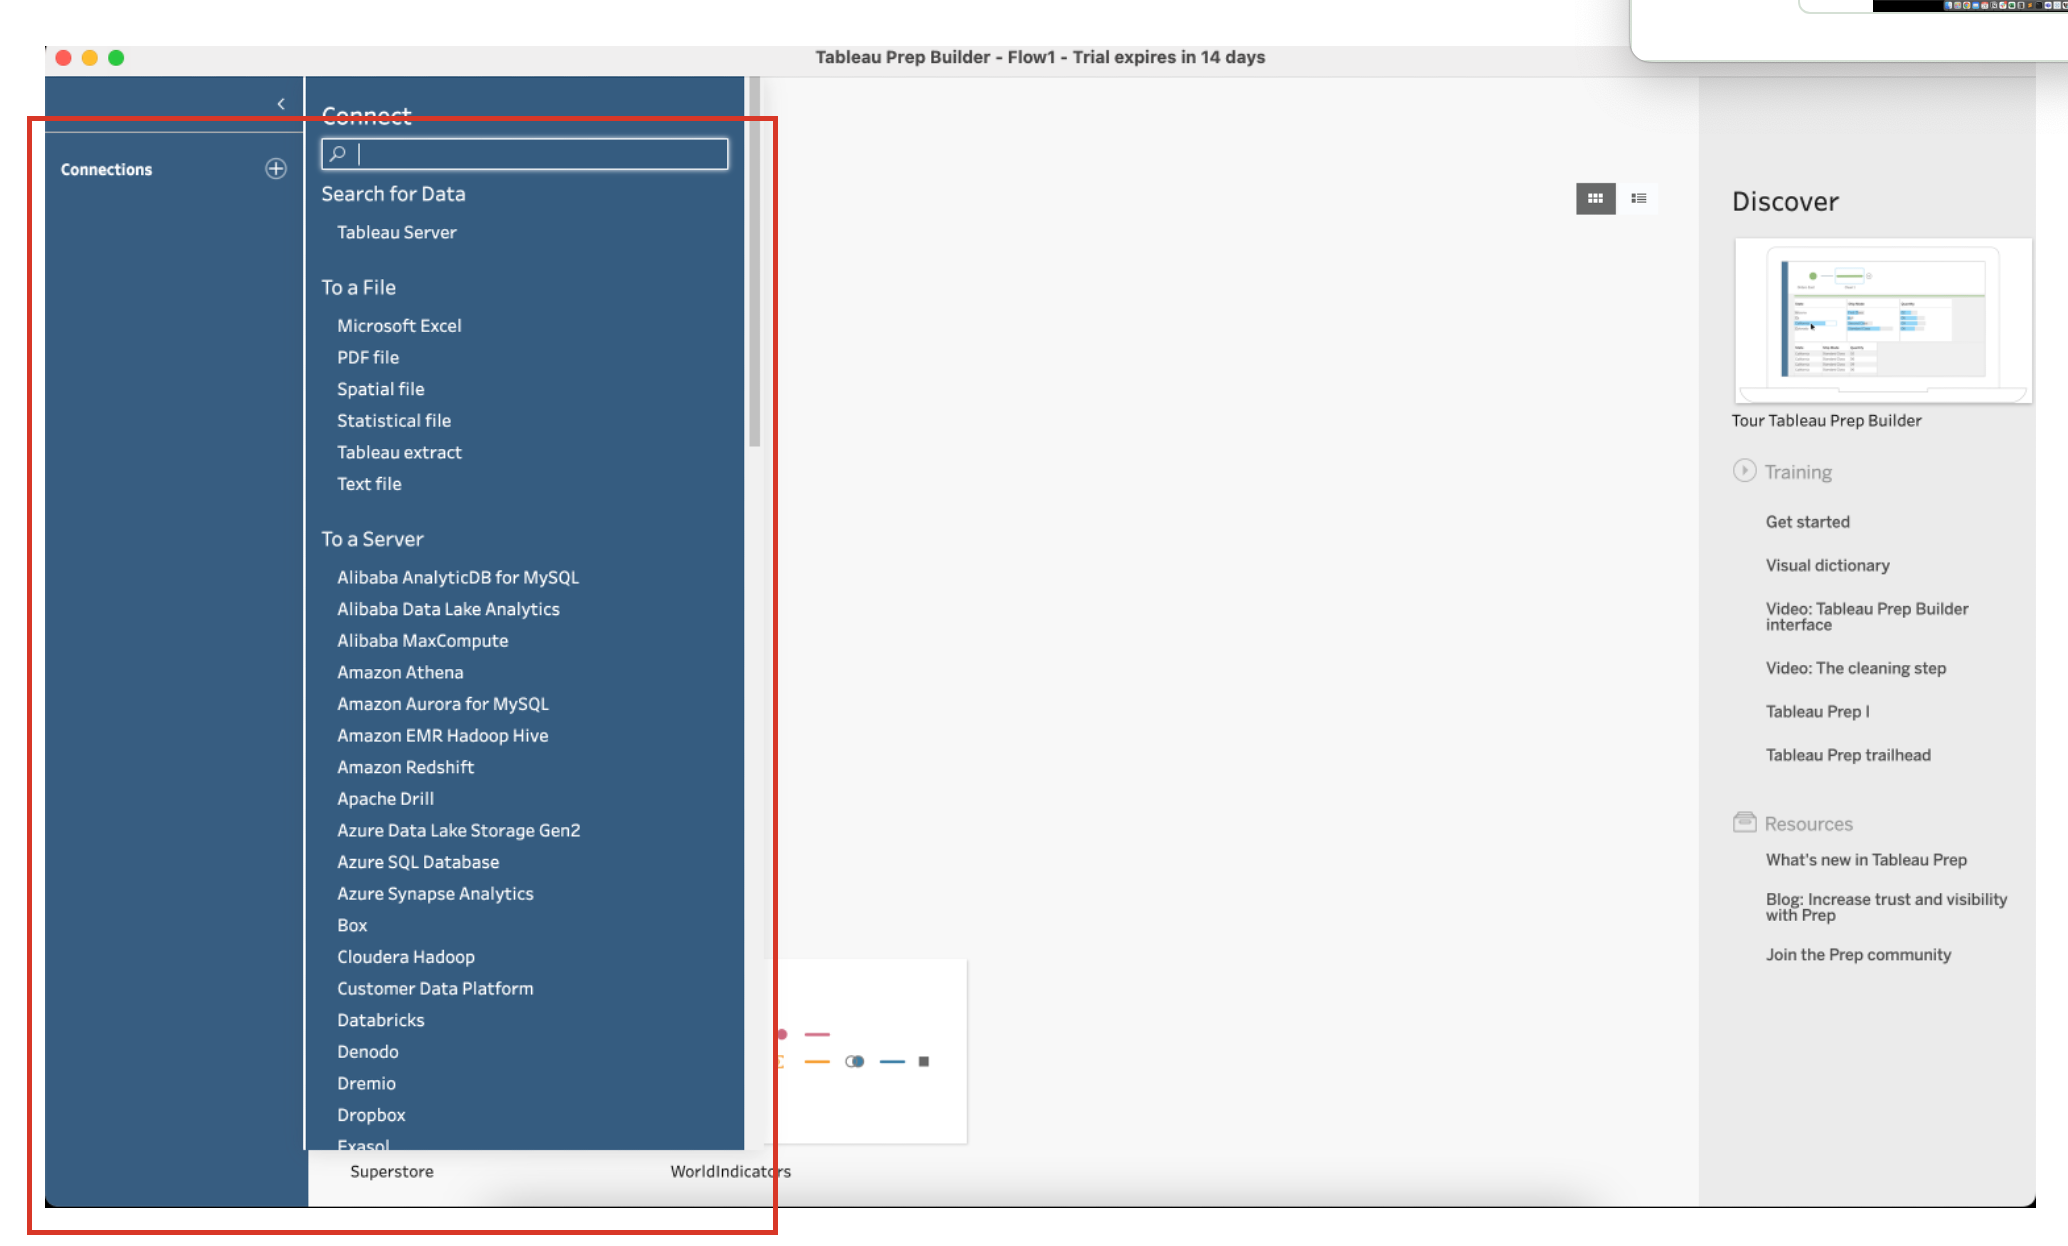Choose Amazon Redshift connector
Screen dimensions: 2068x1246
click(405, 767)
